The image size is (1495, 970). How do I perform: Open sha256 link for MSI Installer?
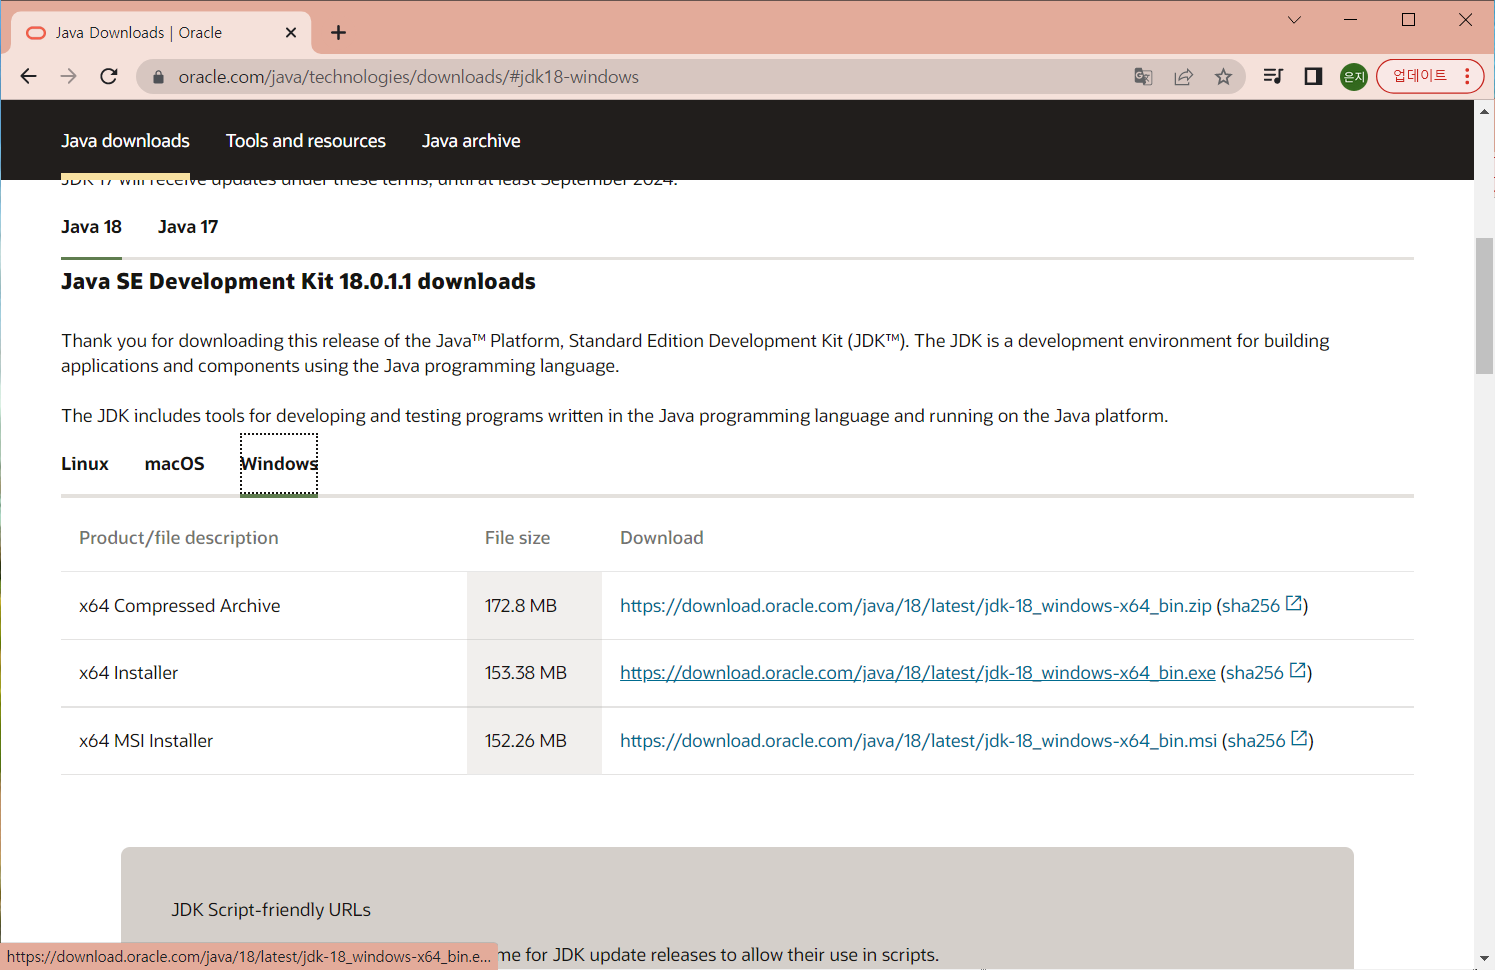click(x=1257, y=741)
